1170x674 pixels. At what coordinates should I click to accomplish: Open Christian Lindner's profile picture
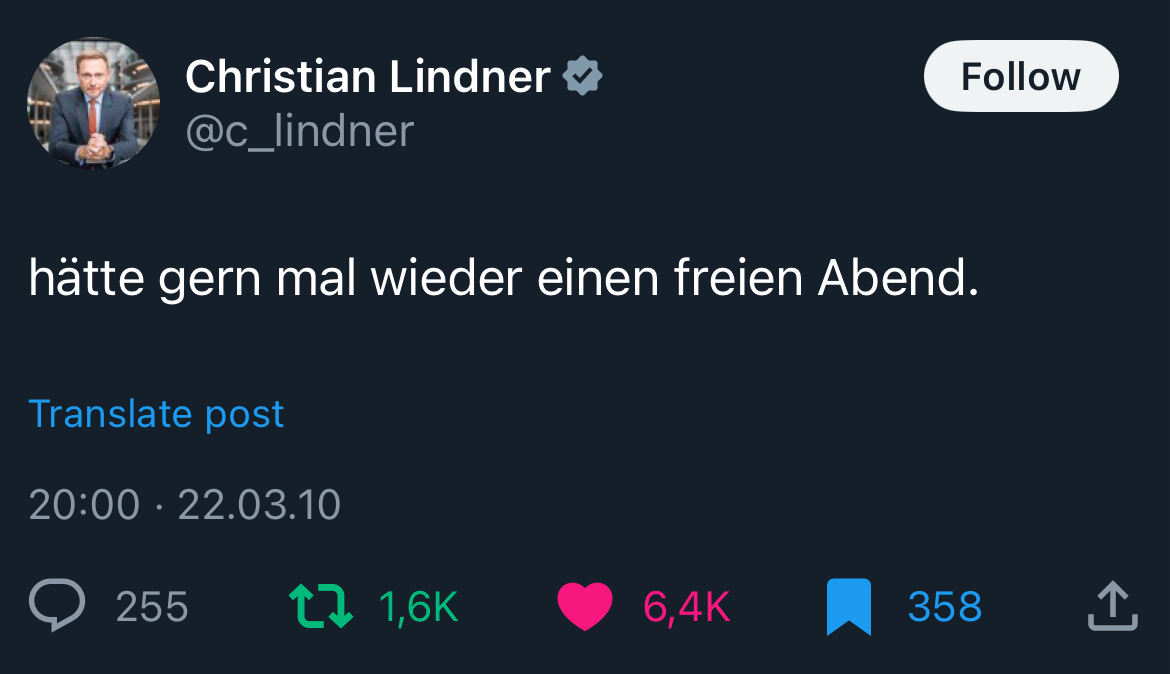93,103
